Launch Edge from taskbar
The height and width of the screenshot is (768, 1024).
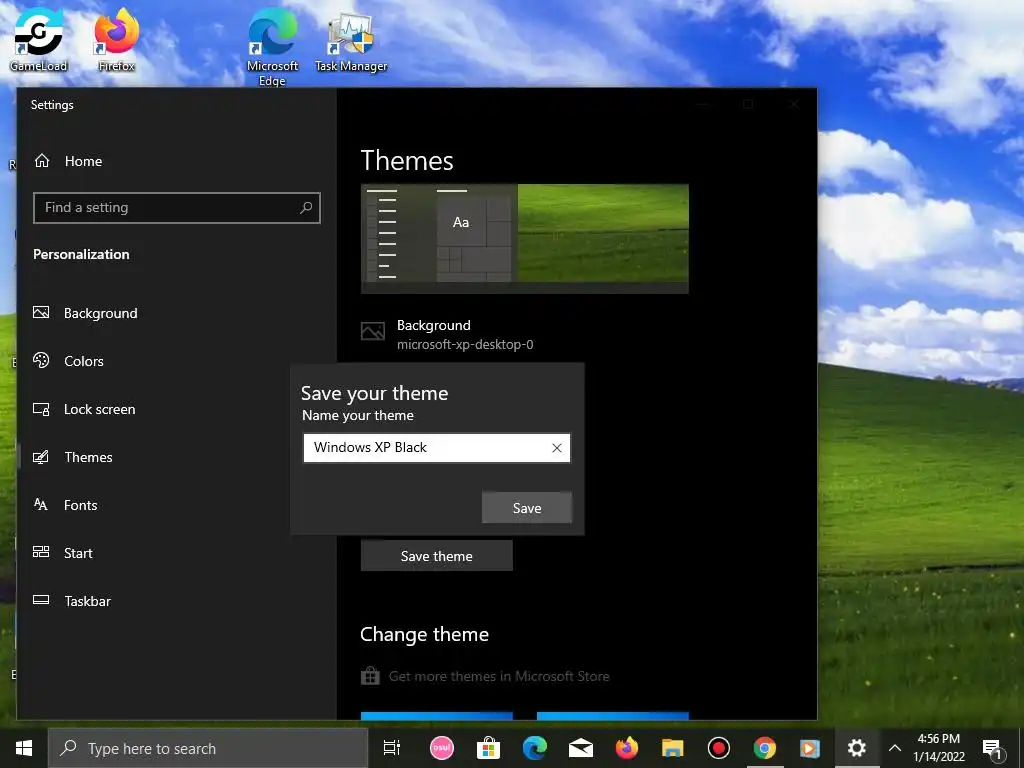534,748
